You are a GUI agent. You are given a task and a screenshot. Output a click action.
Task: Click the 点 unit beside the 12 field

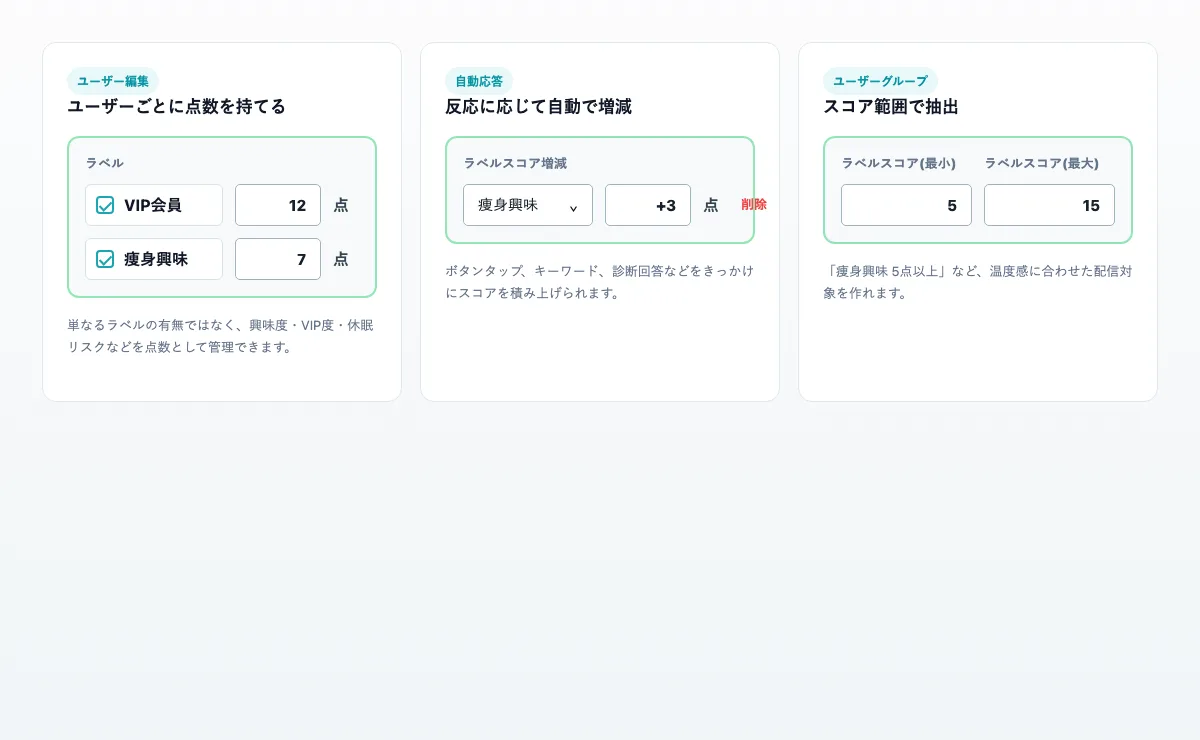click(341, 205)
